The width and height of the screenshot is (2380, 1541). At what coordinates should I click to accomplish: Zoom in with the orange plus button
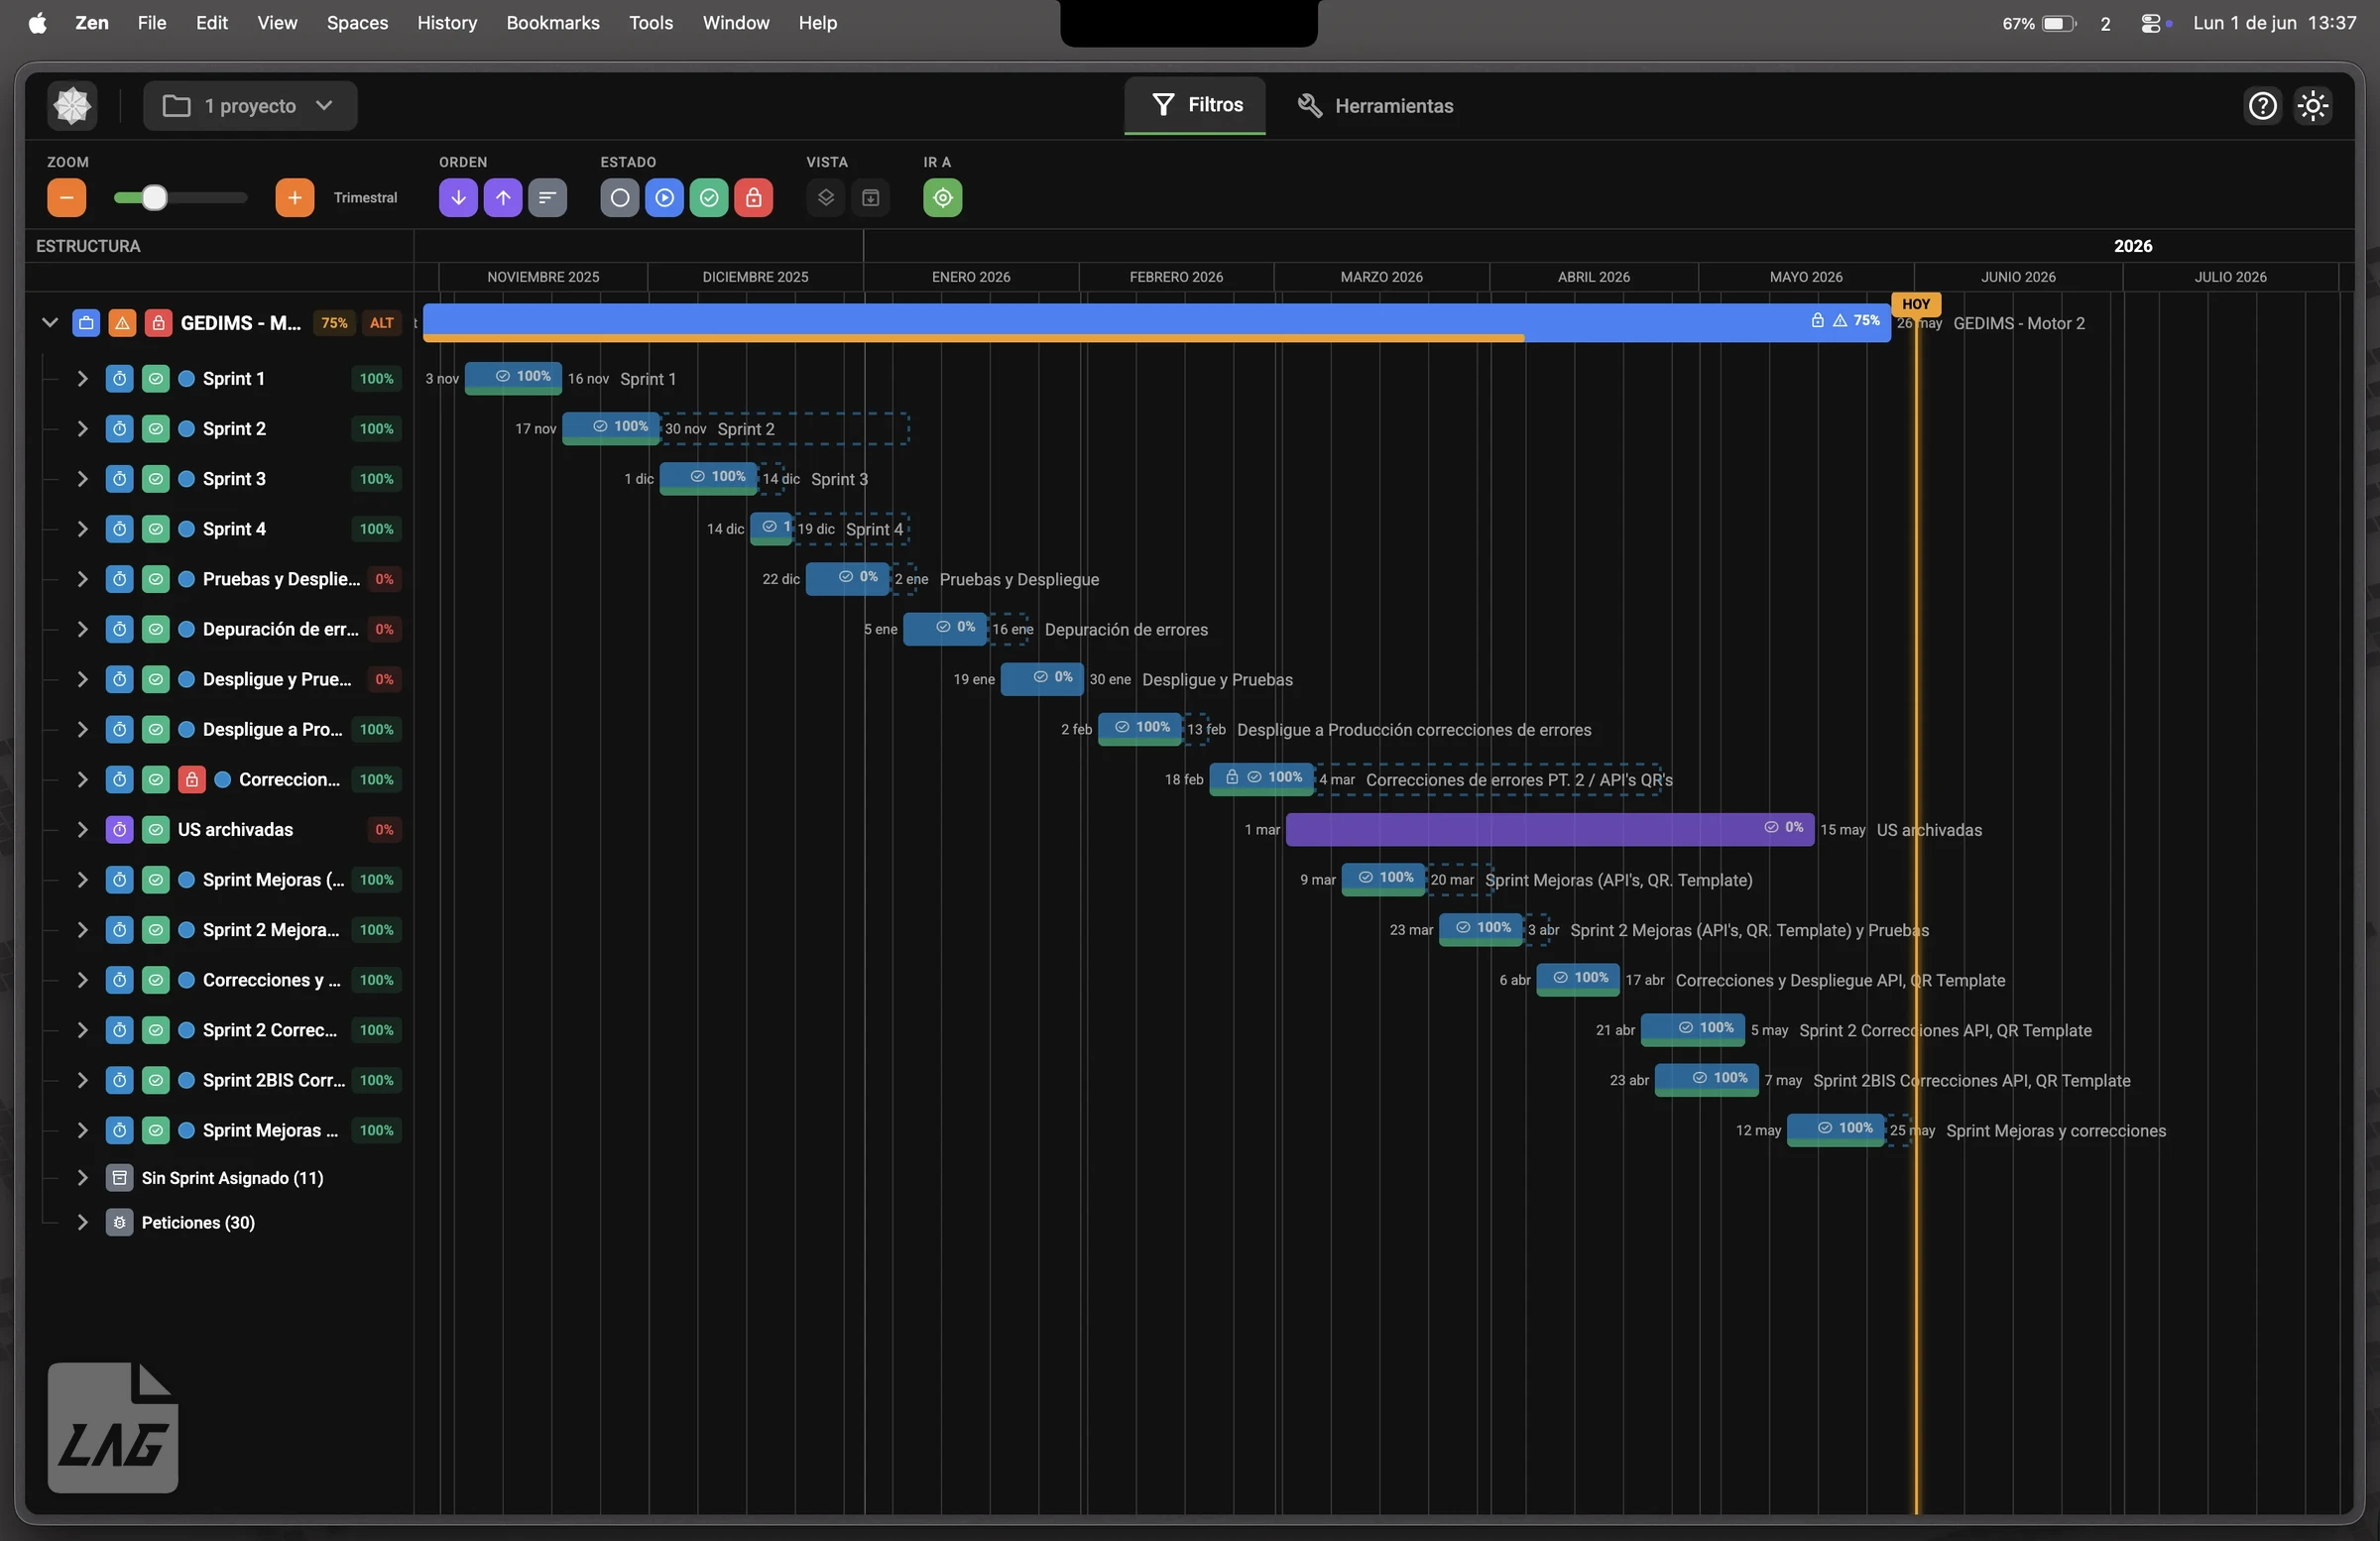(x=294, y=198)
